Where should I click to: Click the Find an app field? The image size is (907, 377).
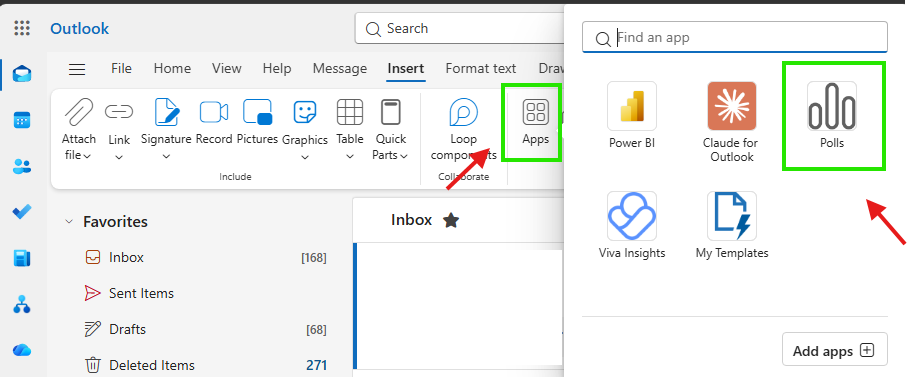pos(735,38)
